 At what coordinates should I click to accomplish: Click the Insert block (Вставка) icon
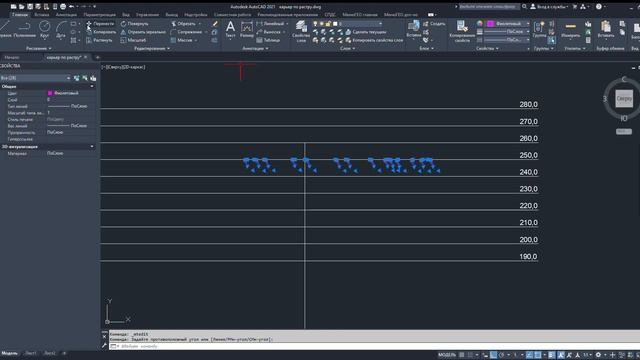click(x=413, y=29)
